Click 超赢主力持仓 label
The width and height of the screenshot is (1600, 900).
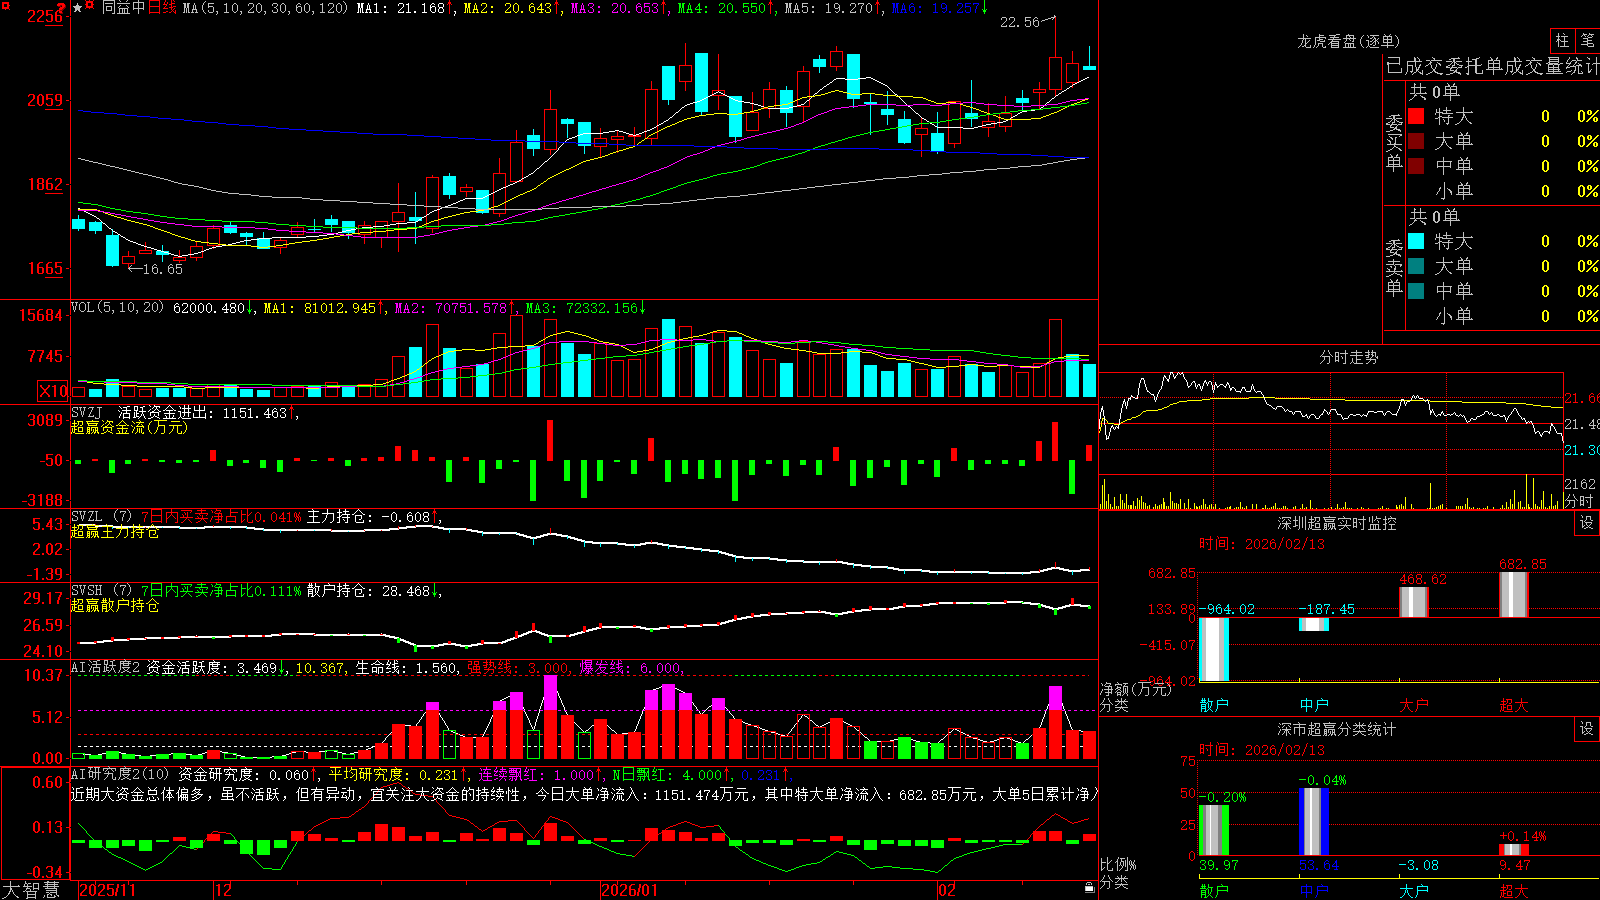(115, 532)
